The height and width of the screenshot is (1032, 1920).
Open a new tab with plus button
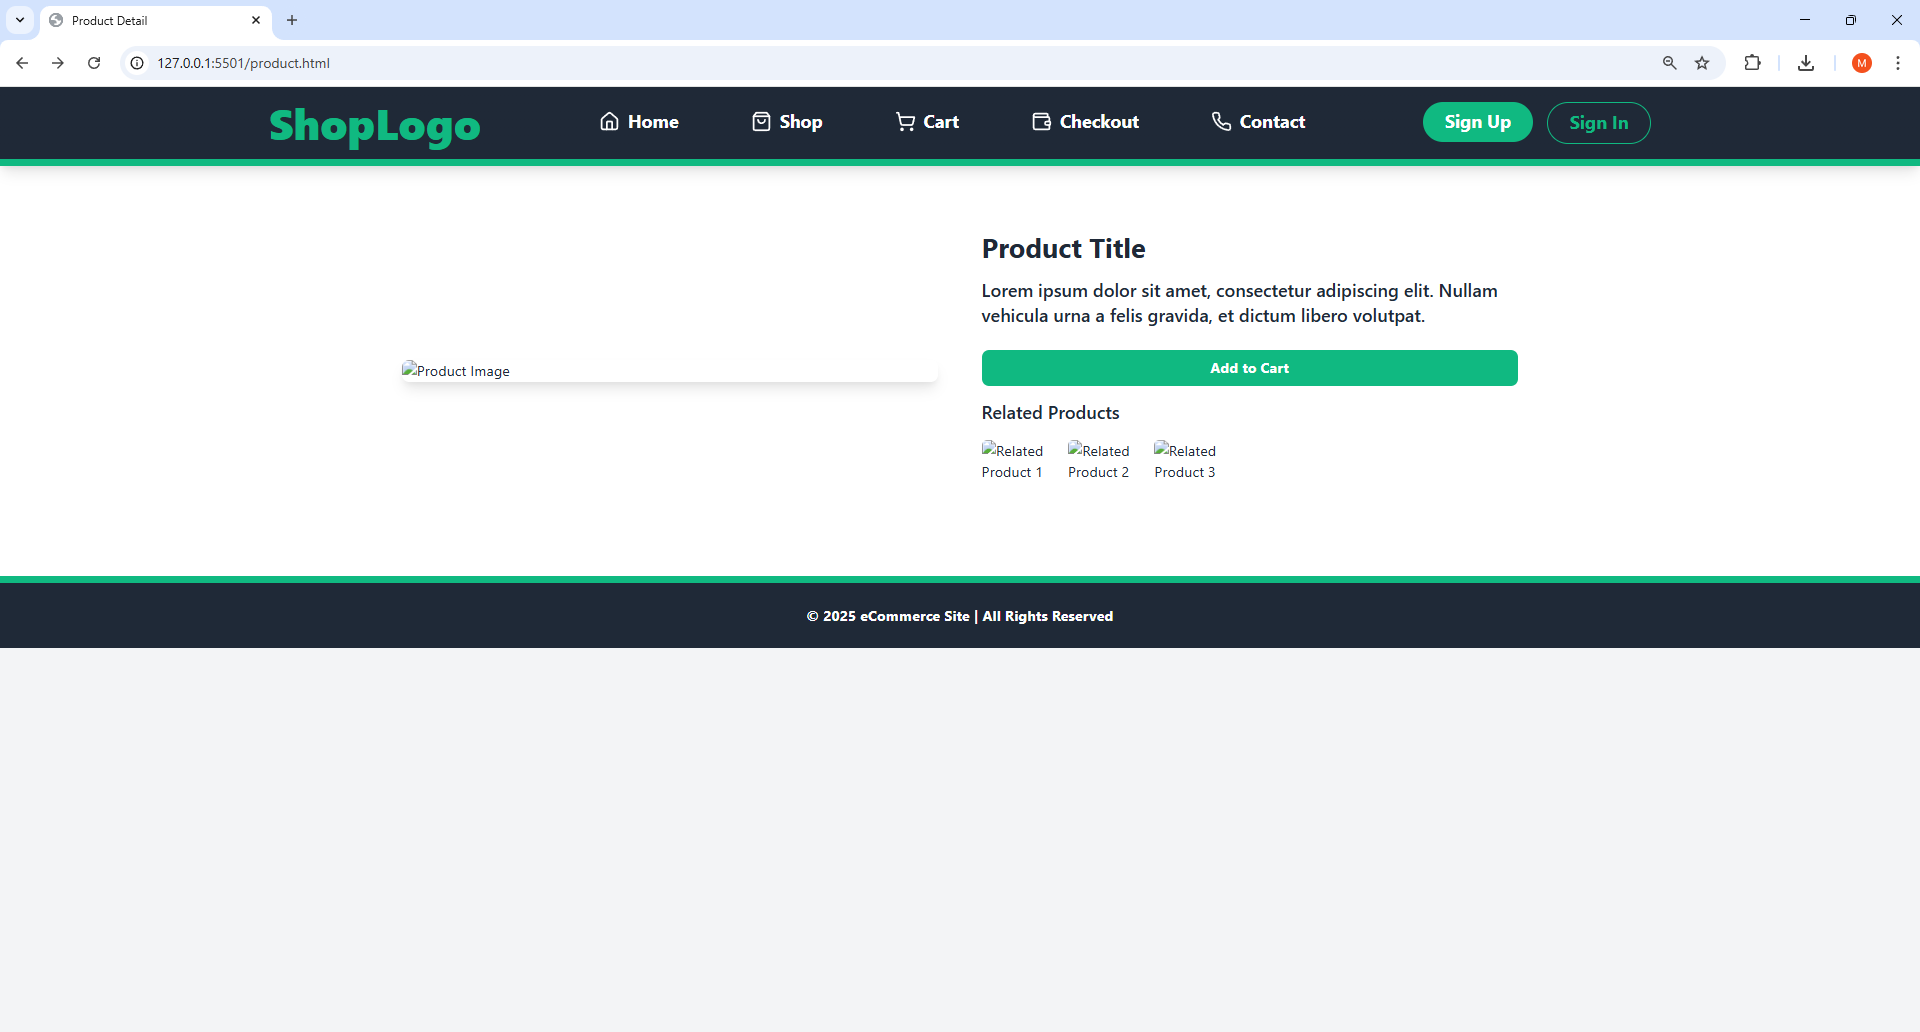click(x=292, y=20)
